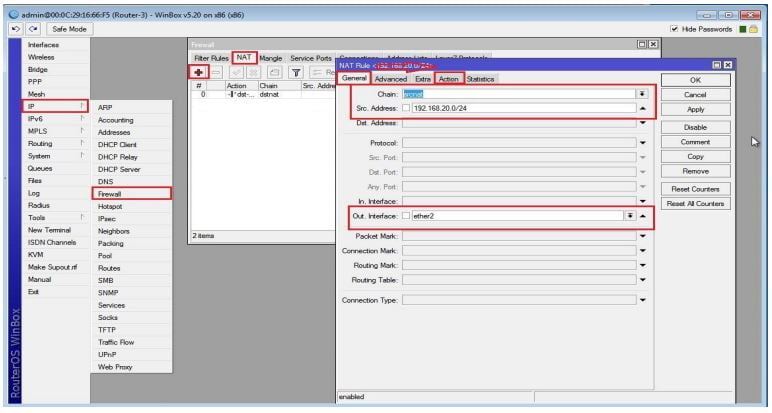The height and width of the screenshot is (413, 772).
Task: Click the Reset All Counters button
Action: (695, 204)
